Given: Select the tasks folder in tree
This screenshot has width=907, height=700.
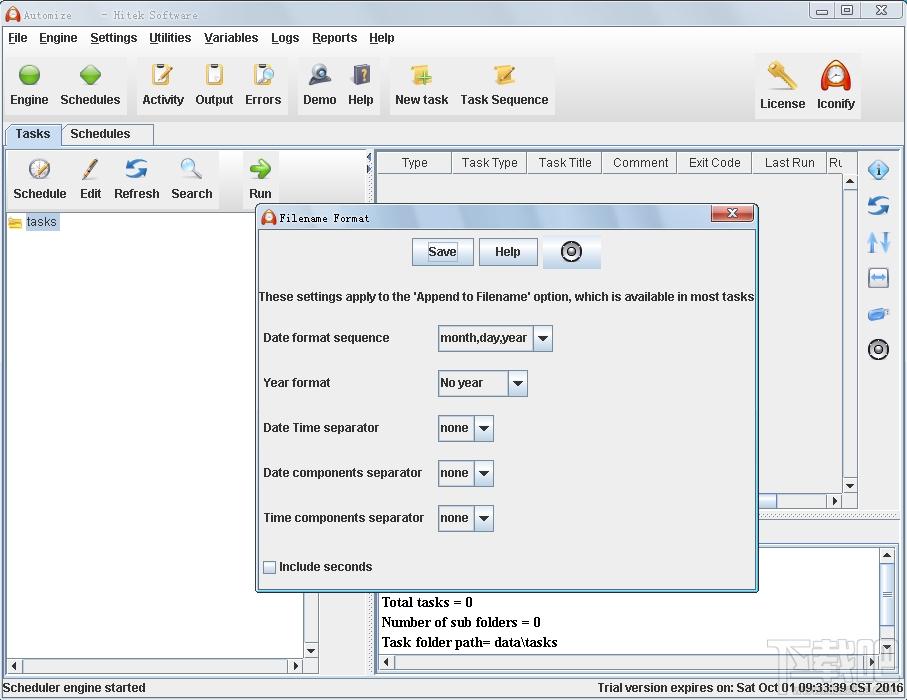Looking at the screenshot, I should tap(41, 222).
